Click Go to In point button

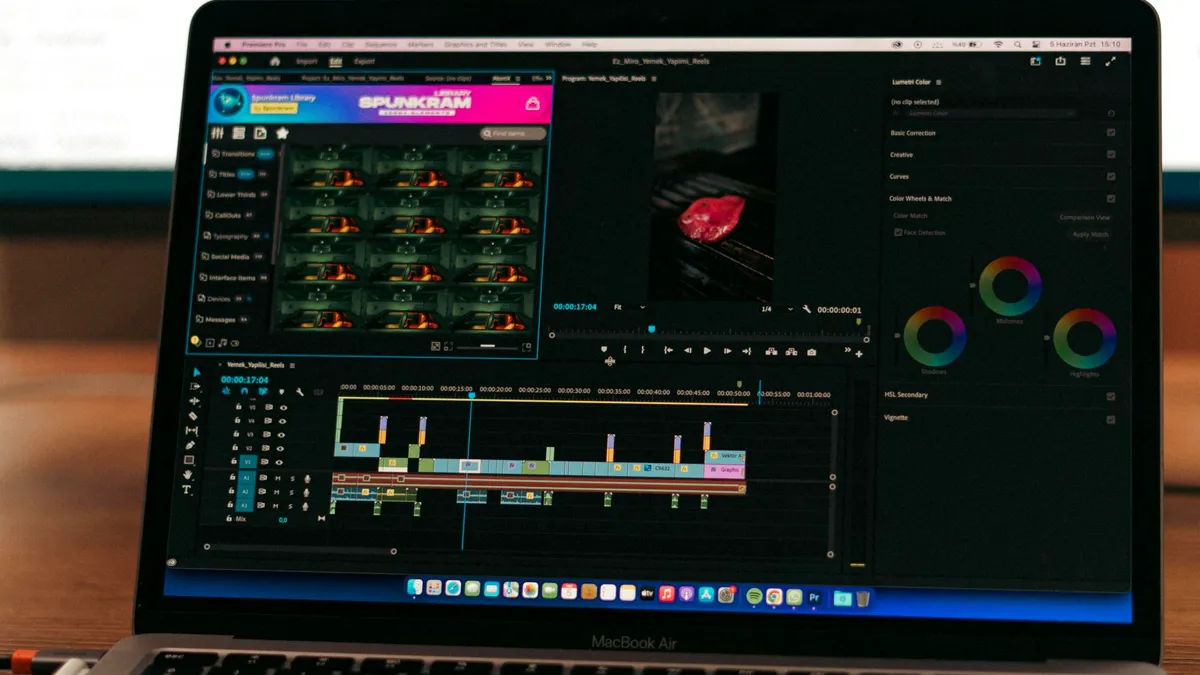click(x=668, y=351)
